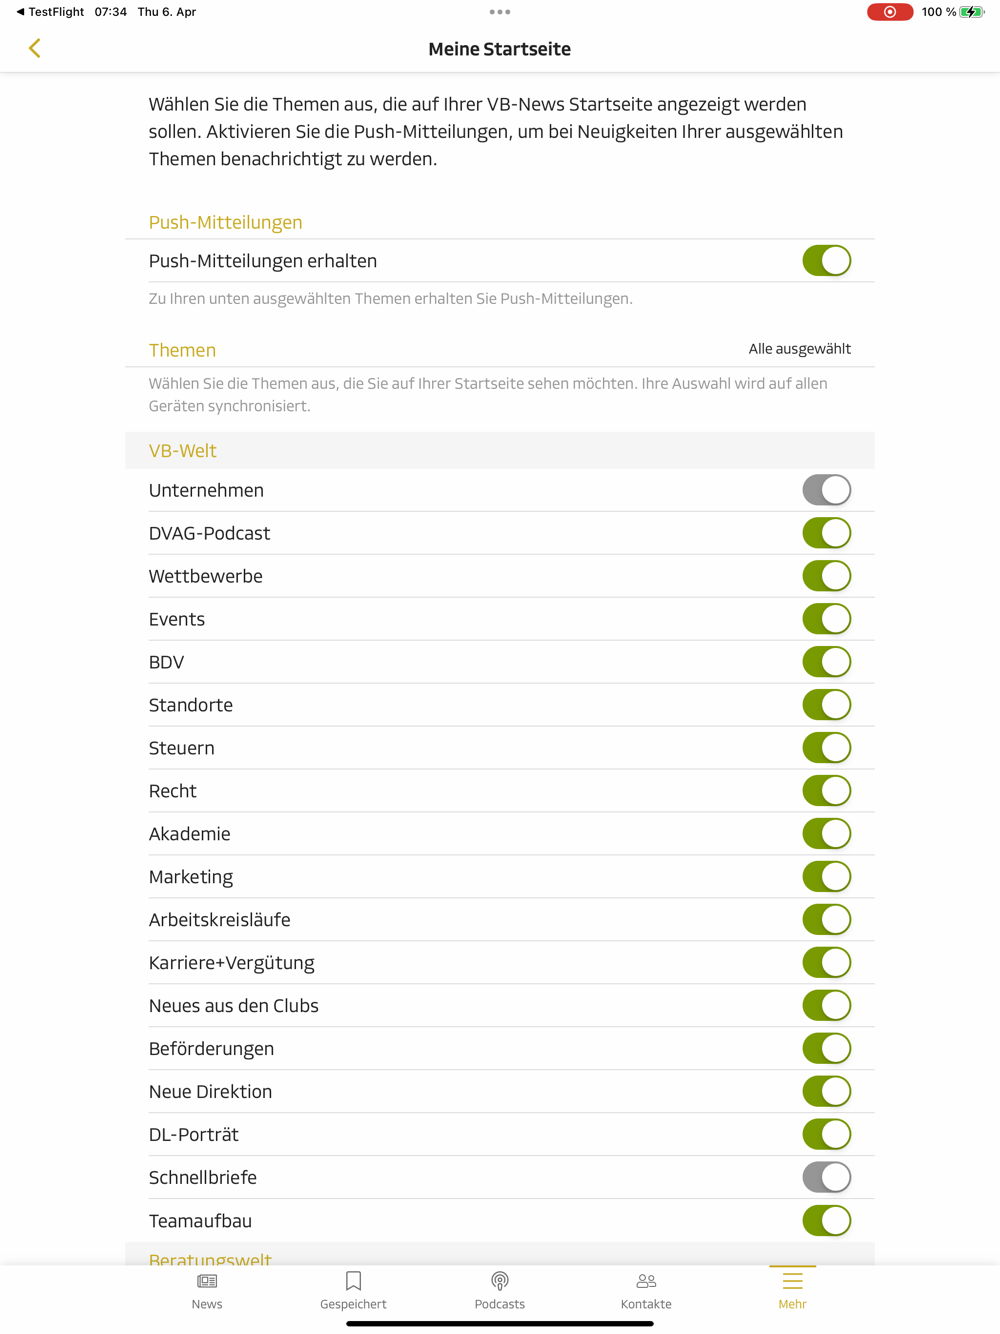Open the Mehr hamburger menu icon

coord(792,1281)
